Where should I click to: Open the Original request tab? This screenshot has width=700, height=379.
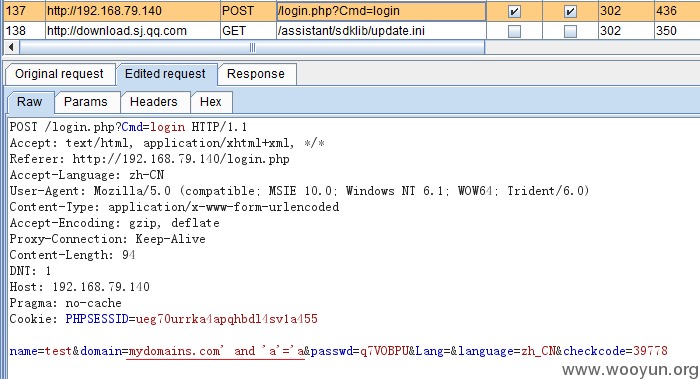[x=59, y=74]
